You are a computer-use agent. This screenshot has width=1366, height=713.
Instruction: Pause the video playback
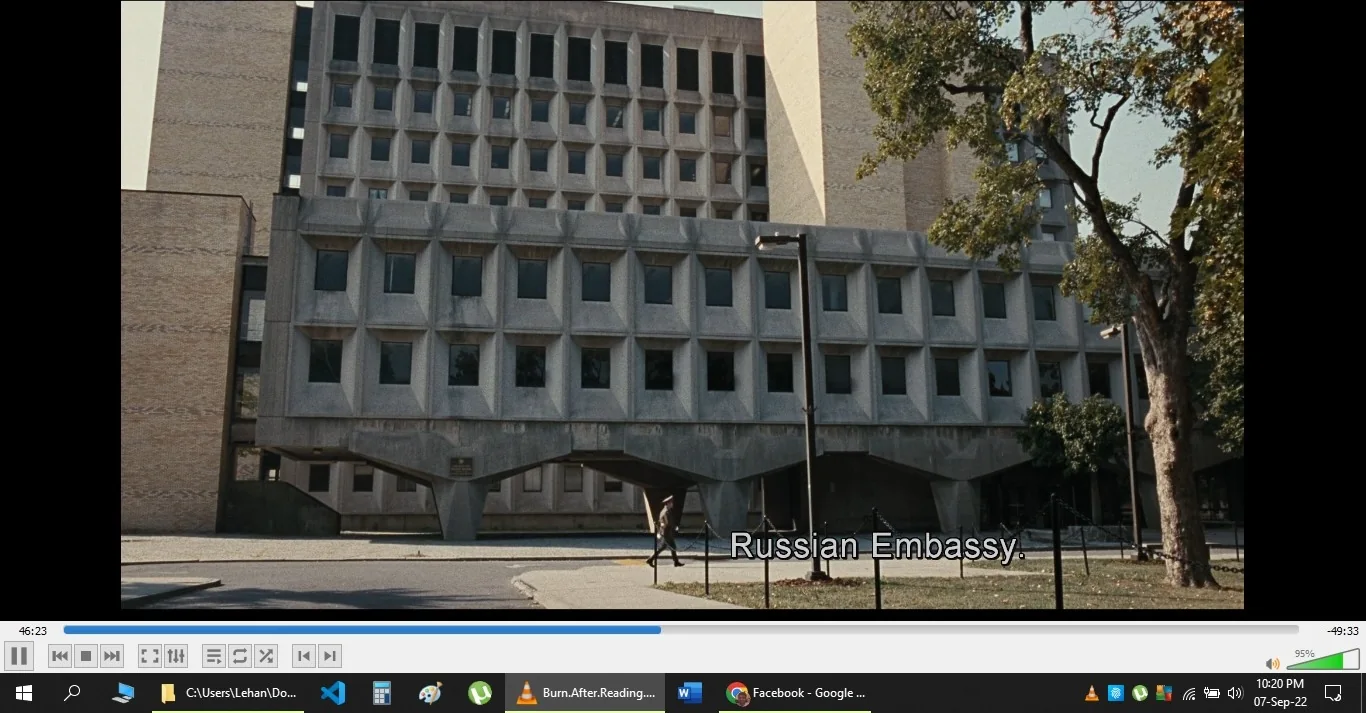pos(19,656)
